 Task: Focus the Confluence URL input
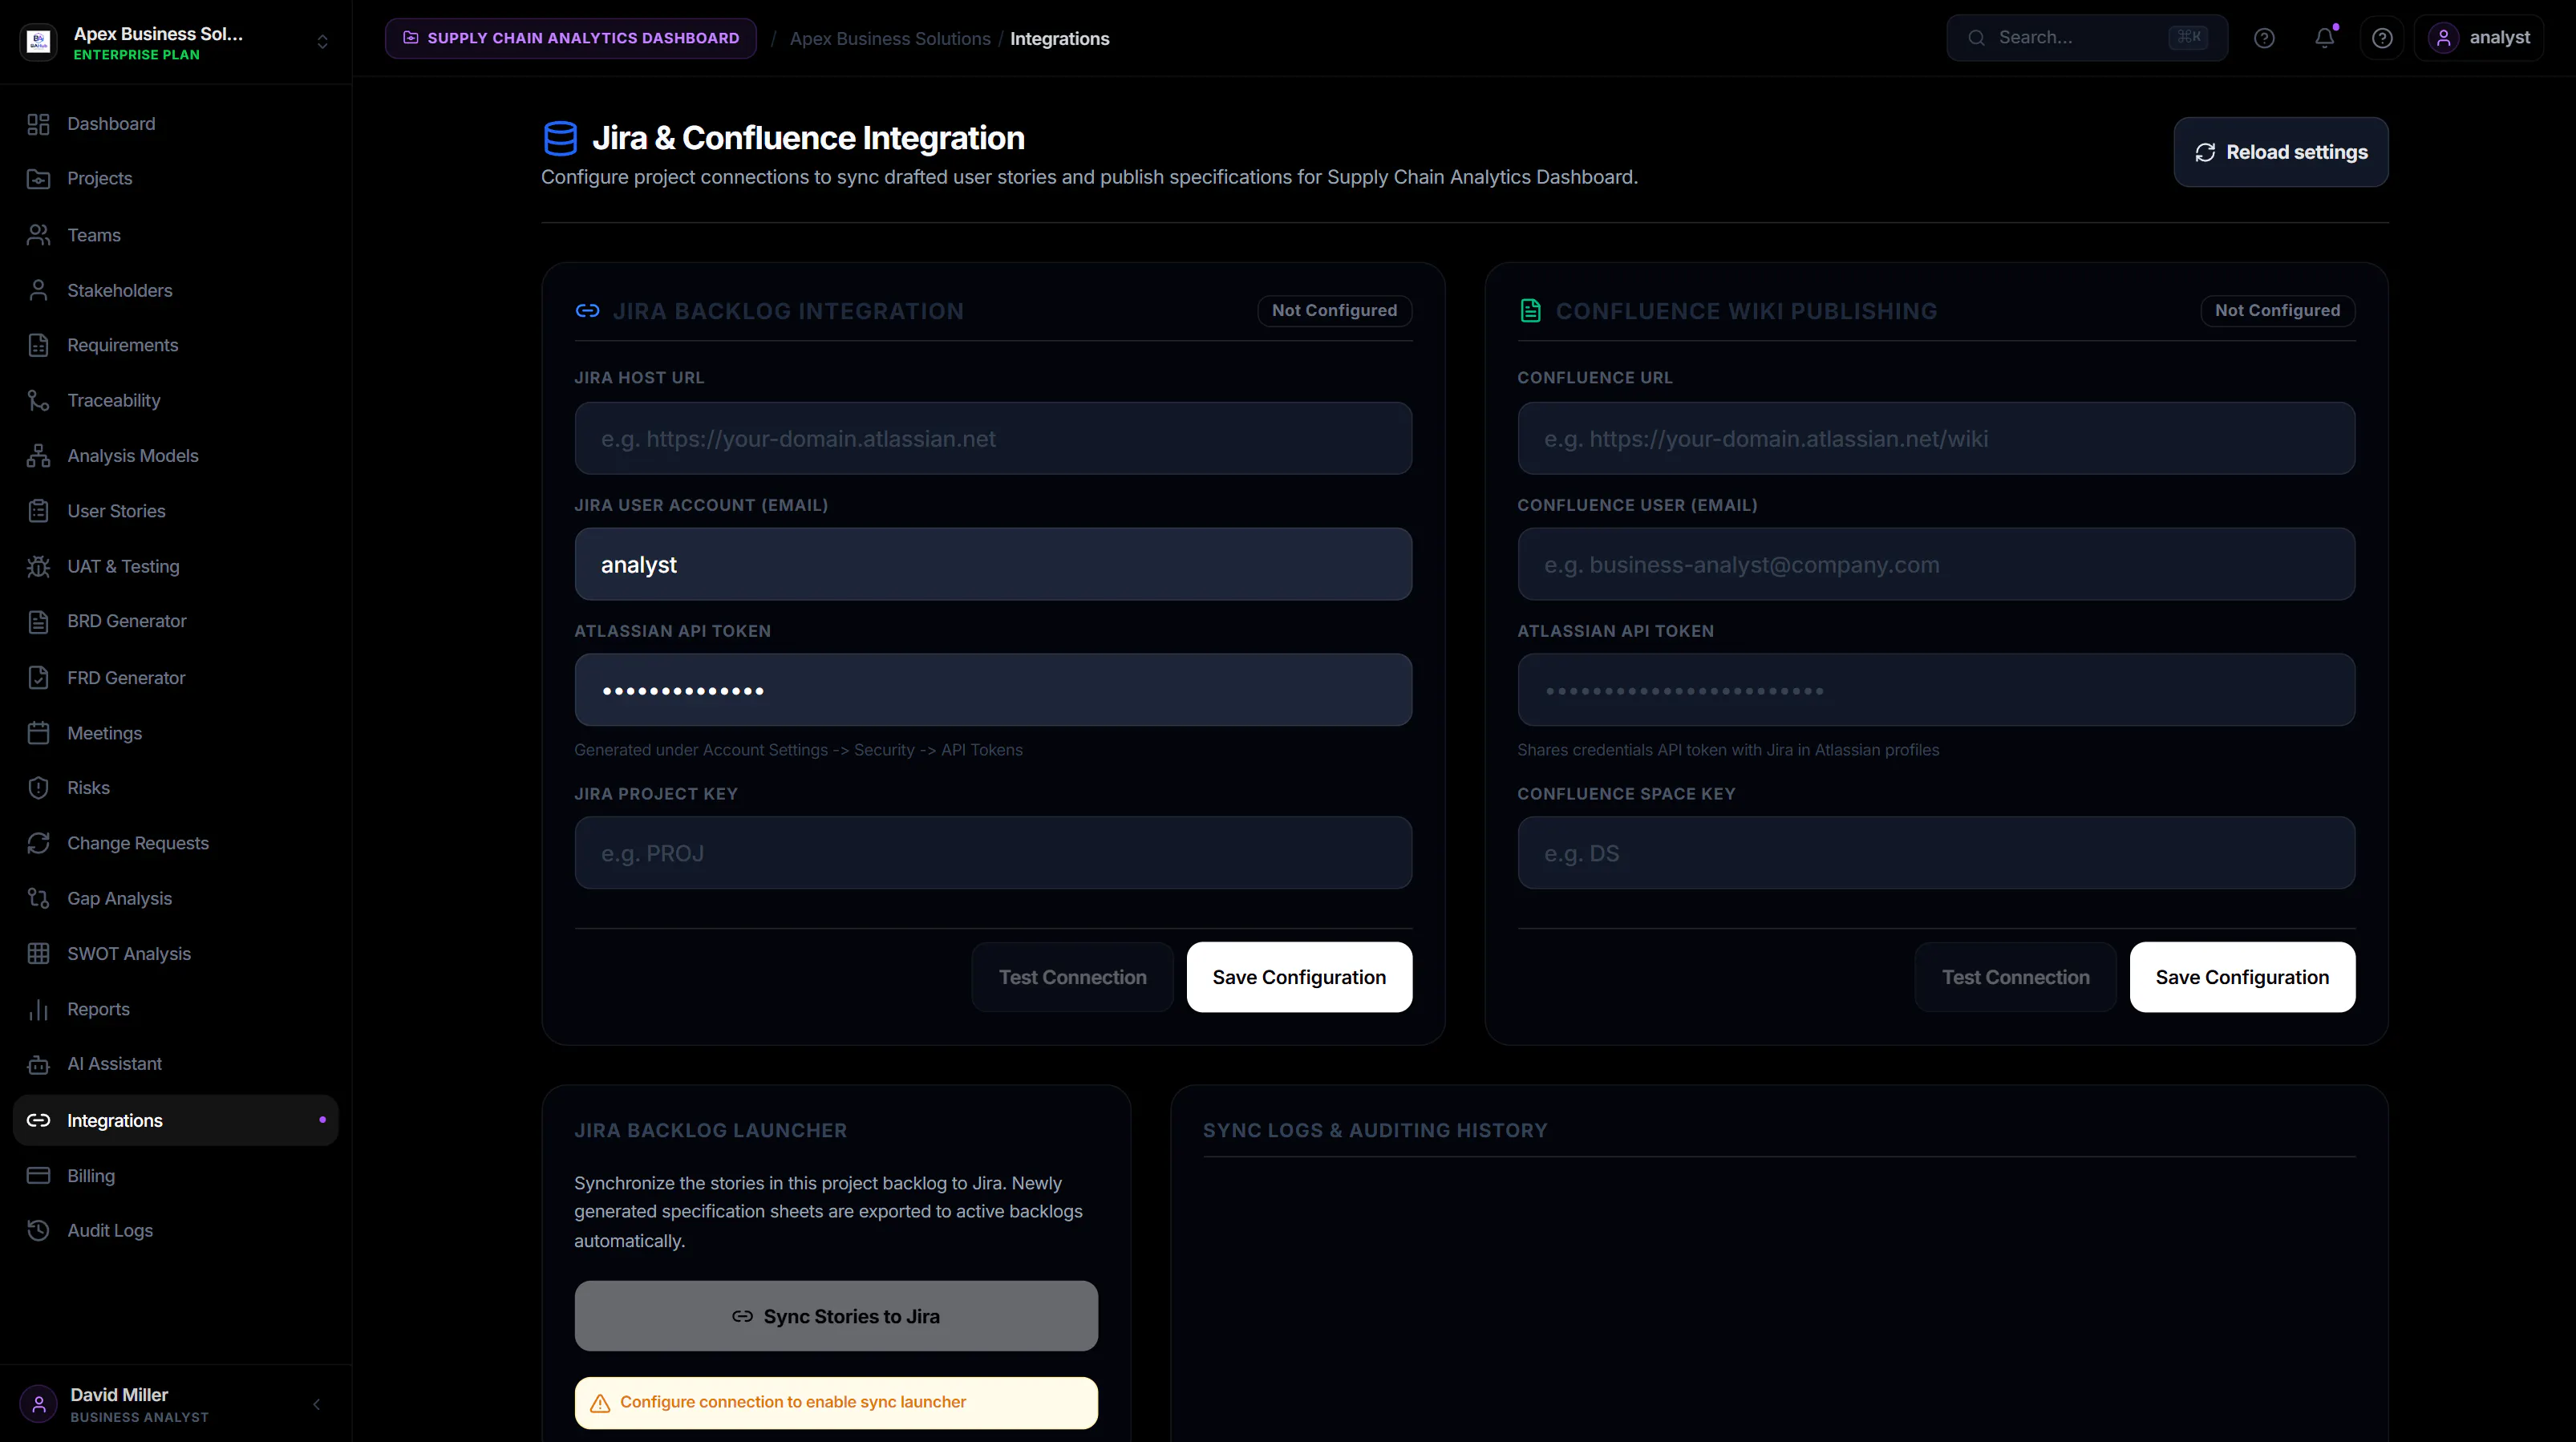(x=1936, y=438)
